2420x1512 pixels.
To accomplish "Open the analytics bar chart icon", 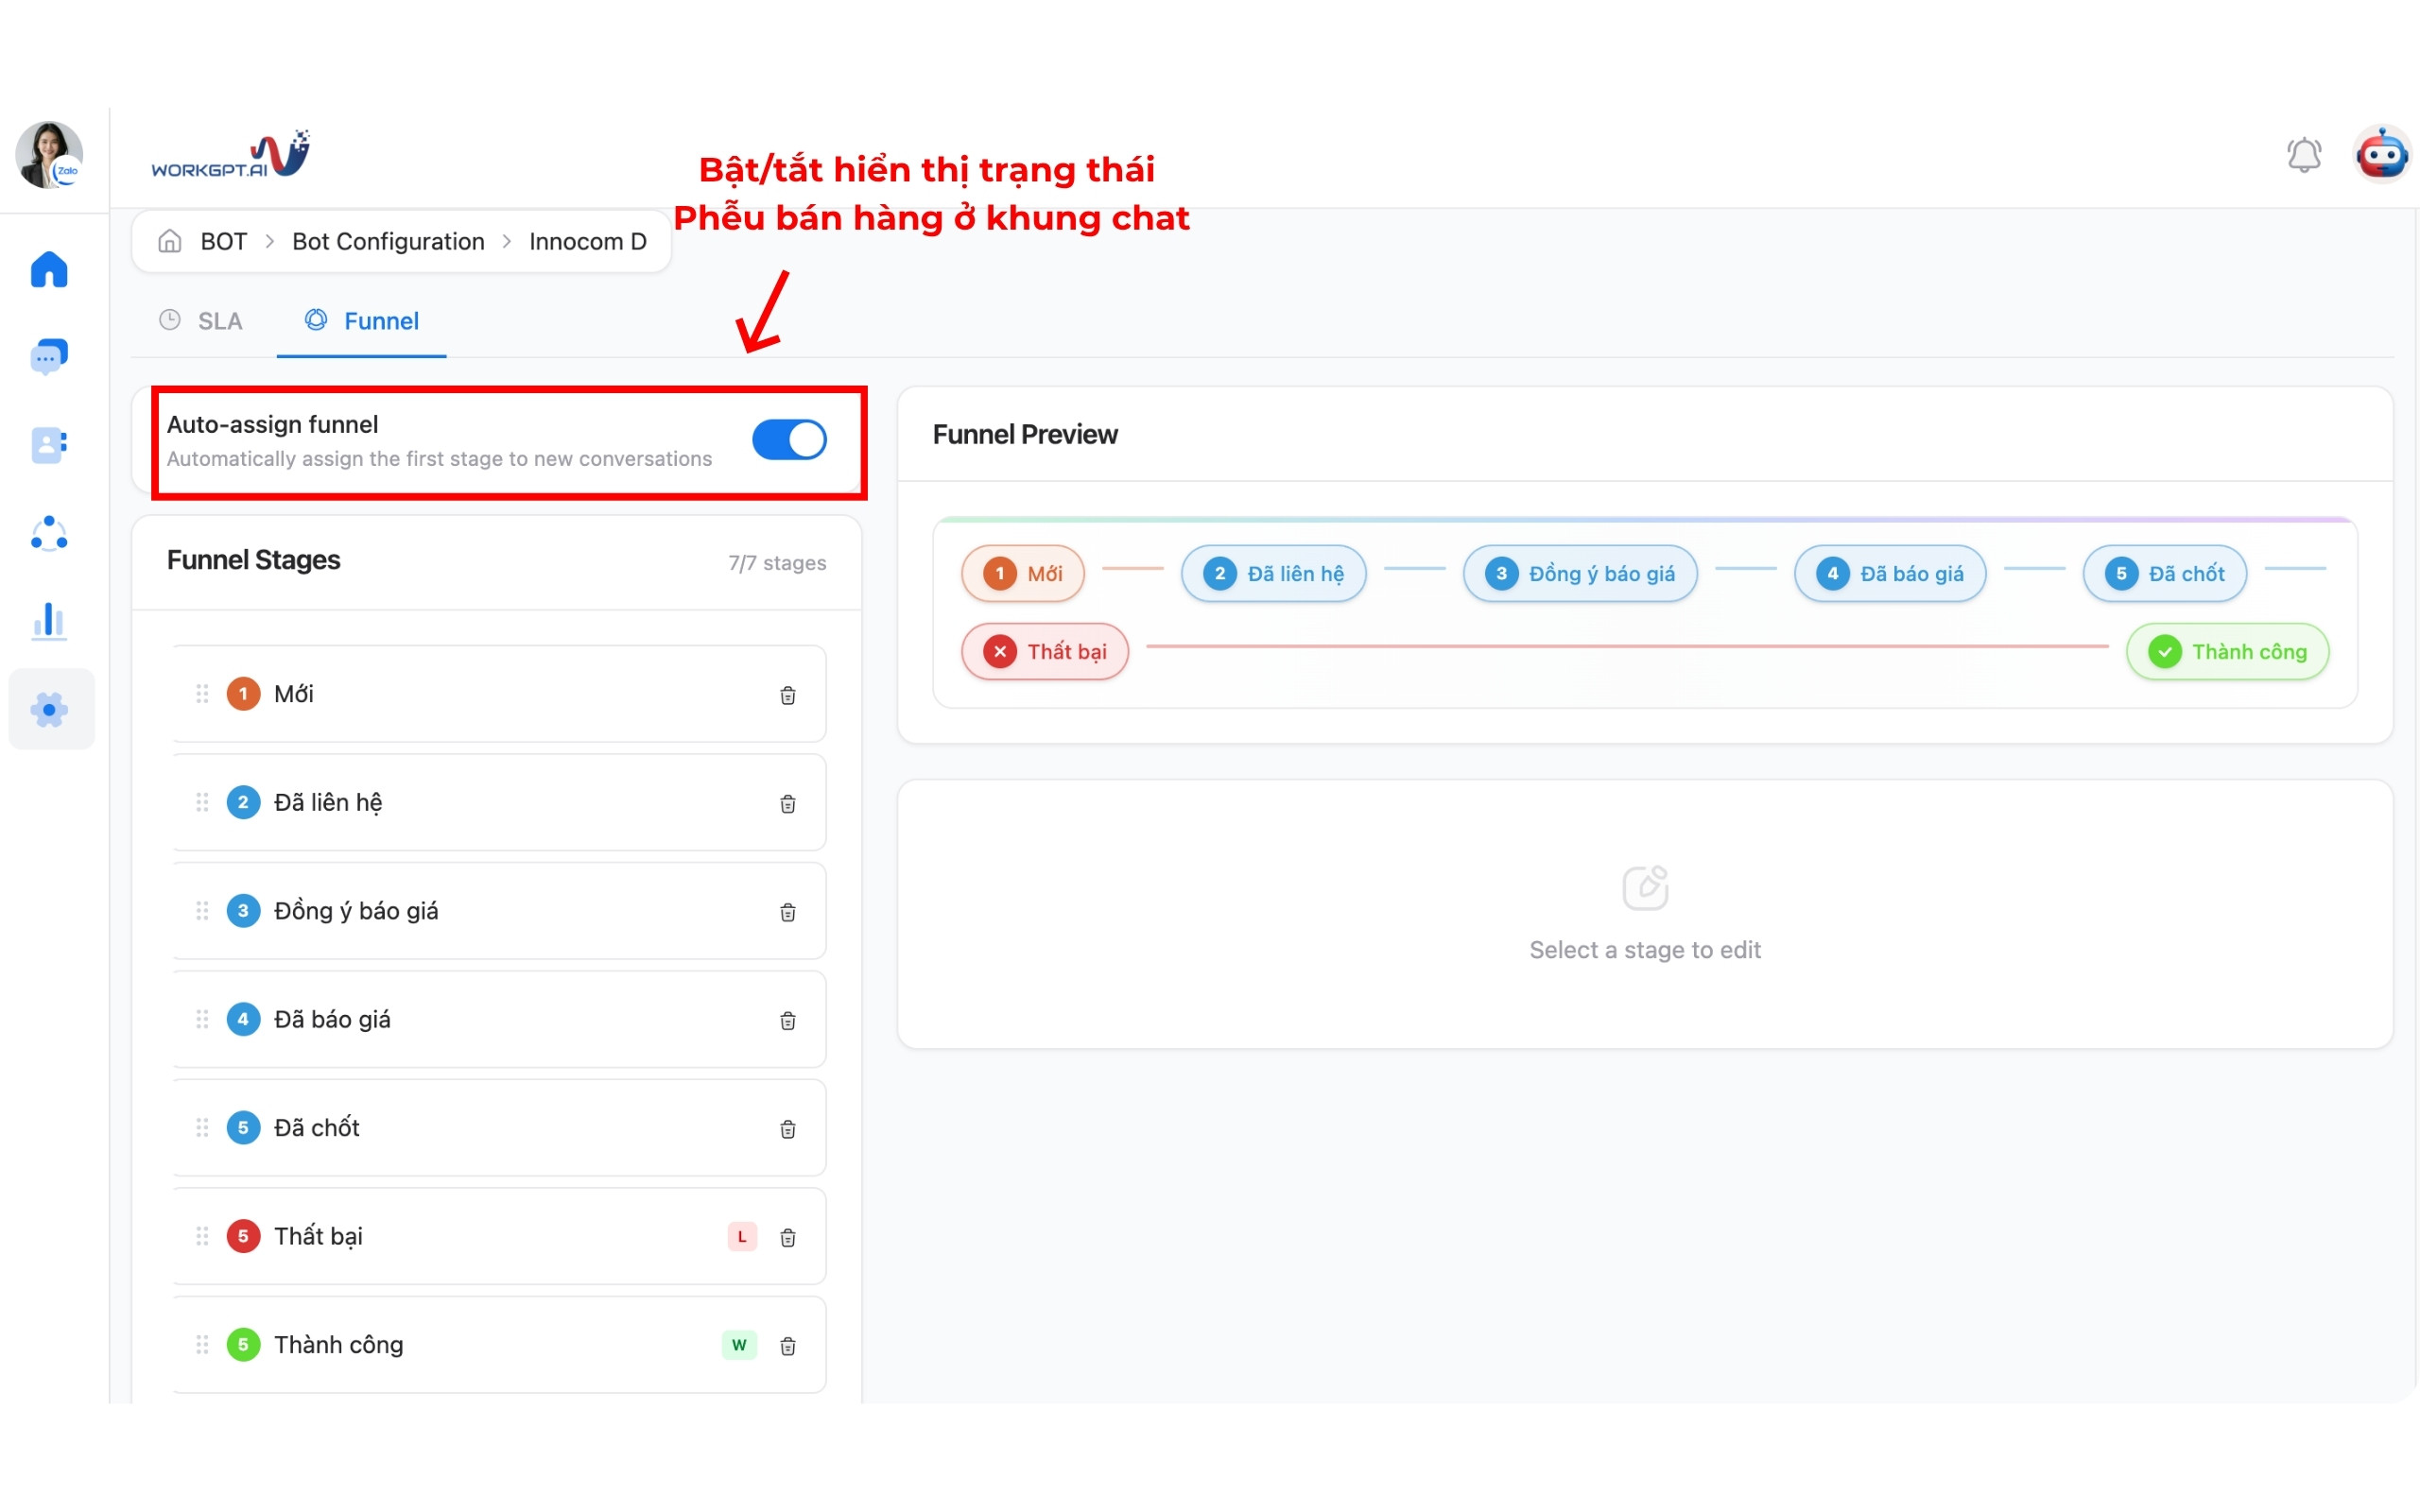I will [49, 621].
